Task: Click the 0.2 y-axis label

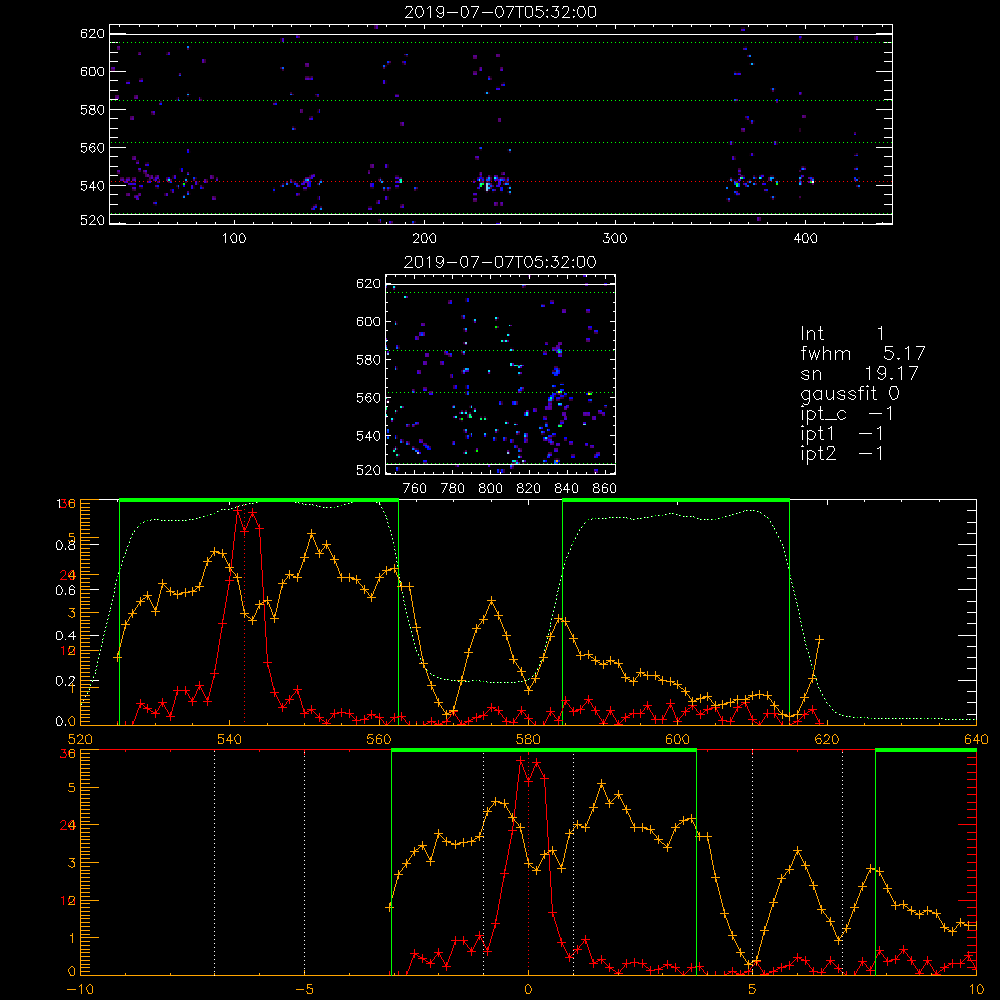Action: tap(67, 681)
